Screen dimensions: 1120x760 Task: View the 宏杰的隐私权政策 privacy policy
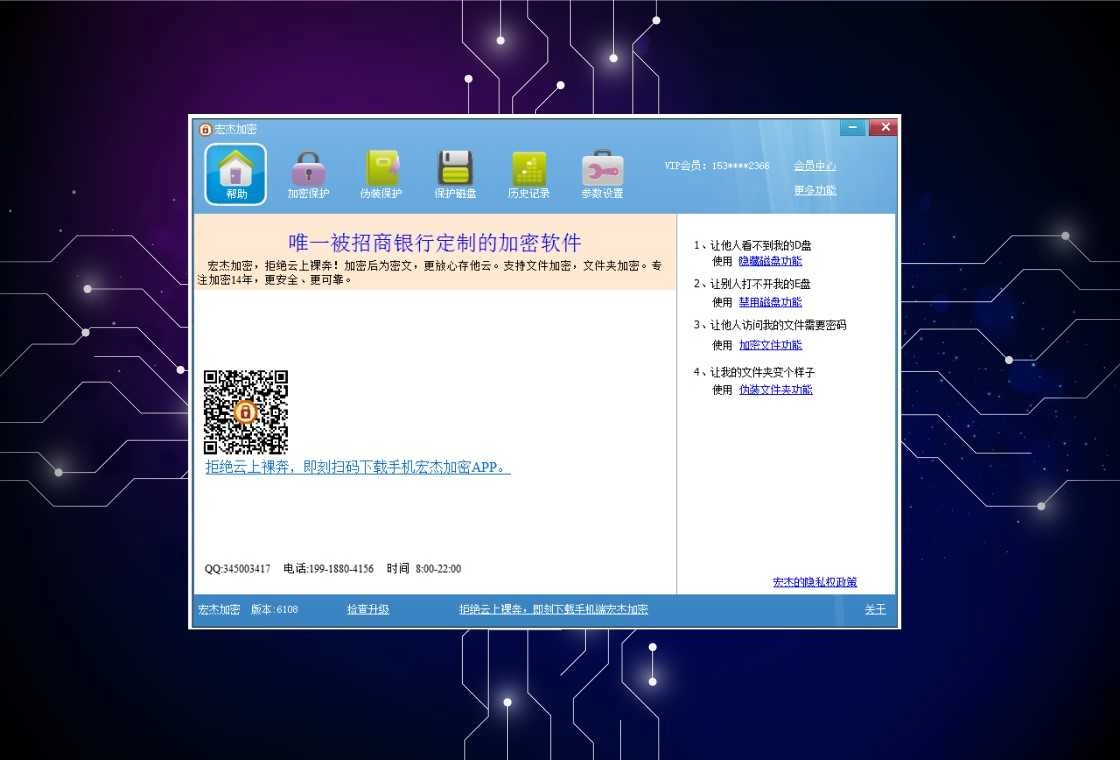click(815, 581)
